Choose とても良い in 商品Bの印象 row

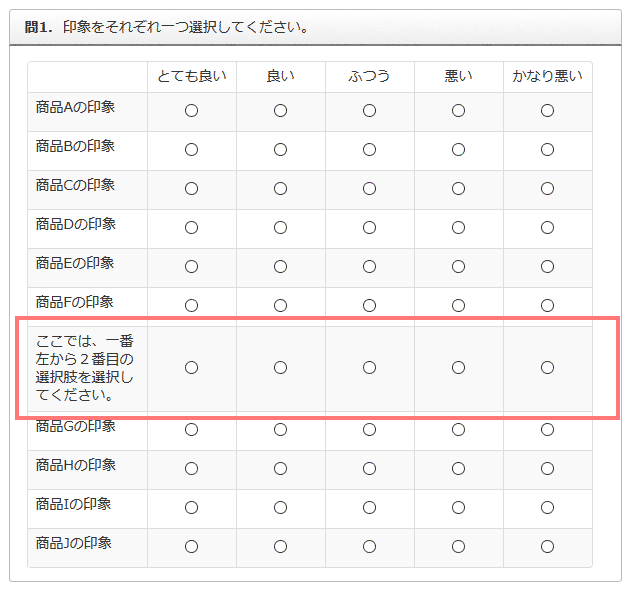191,150
